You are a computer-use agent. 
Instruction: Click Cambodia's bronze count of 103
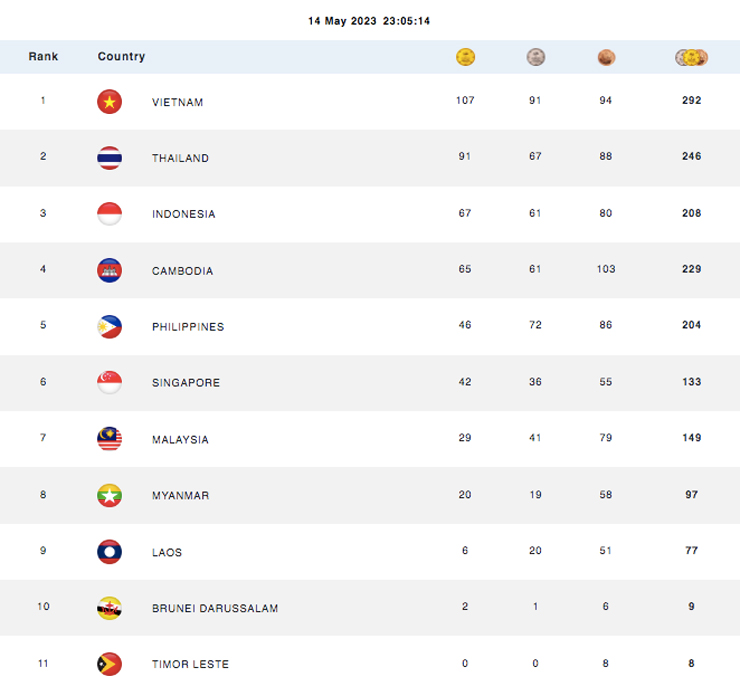tap(605, 269)
